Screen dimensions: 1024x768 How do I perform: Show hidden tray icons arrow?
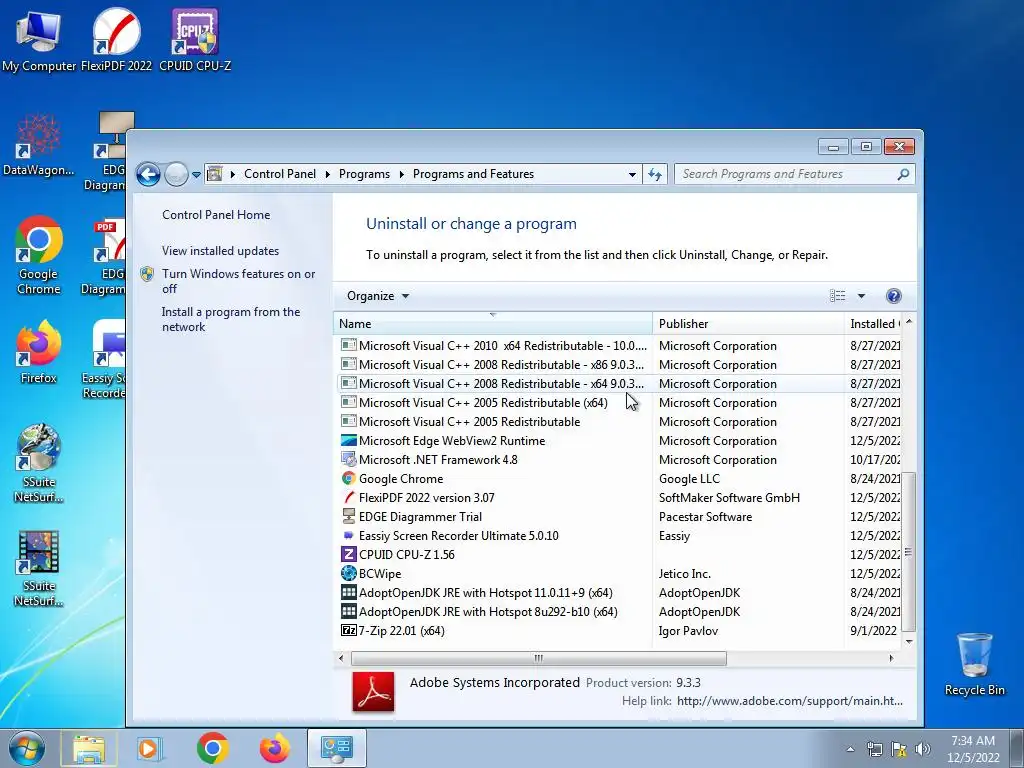click(x=850, y=749)
